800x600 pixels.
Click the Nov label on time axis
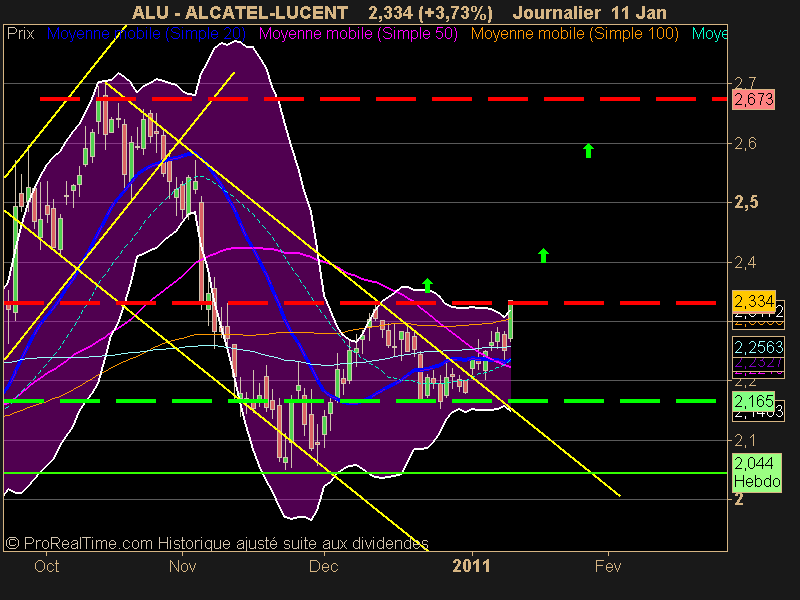click(182, 566)
